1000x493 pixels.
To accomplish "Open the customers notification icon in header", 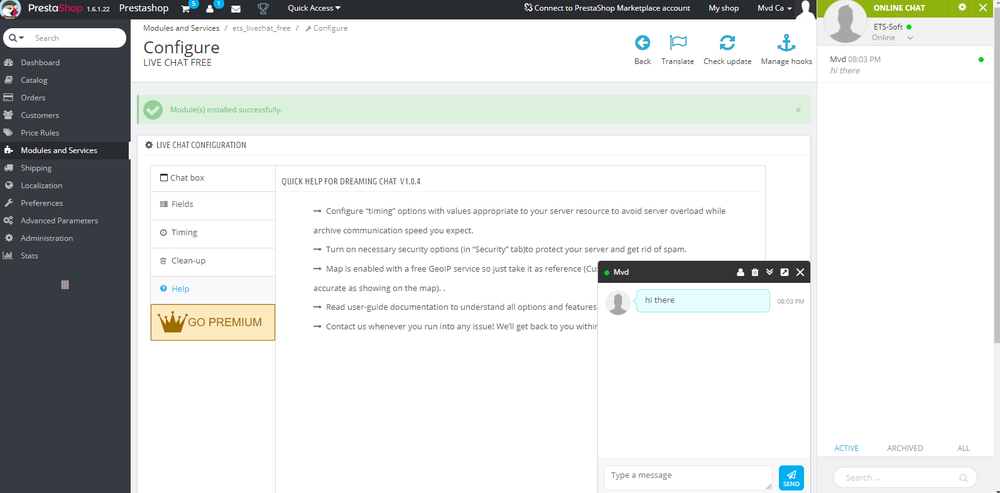I will point(210,9).
